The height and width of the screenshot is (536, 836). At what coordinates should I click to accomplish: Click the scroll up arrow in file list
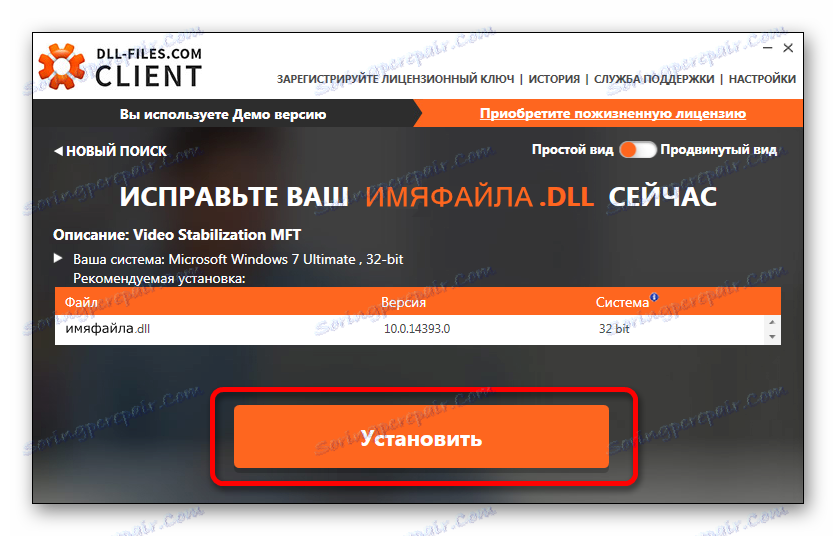[x=772, y=322]
